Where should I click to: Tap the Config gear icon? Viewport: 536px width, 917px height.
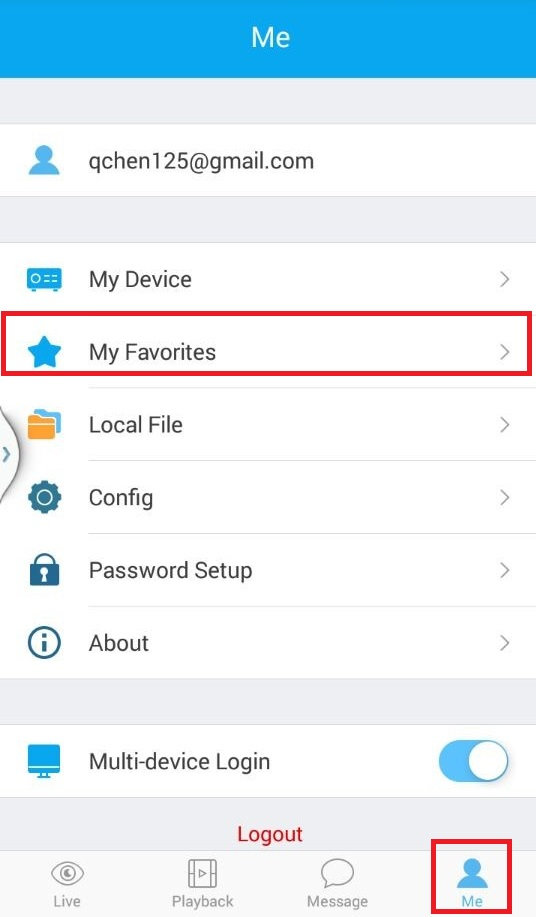pyautogui.click(x=44, y=497)
